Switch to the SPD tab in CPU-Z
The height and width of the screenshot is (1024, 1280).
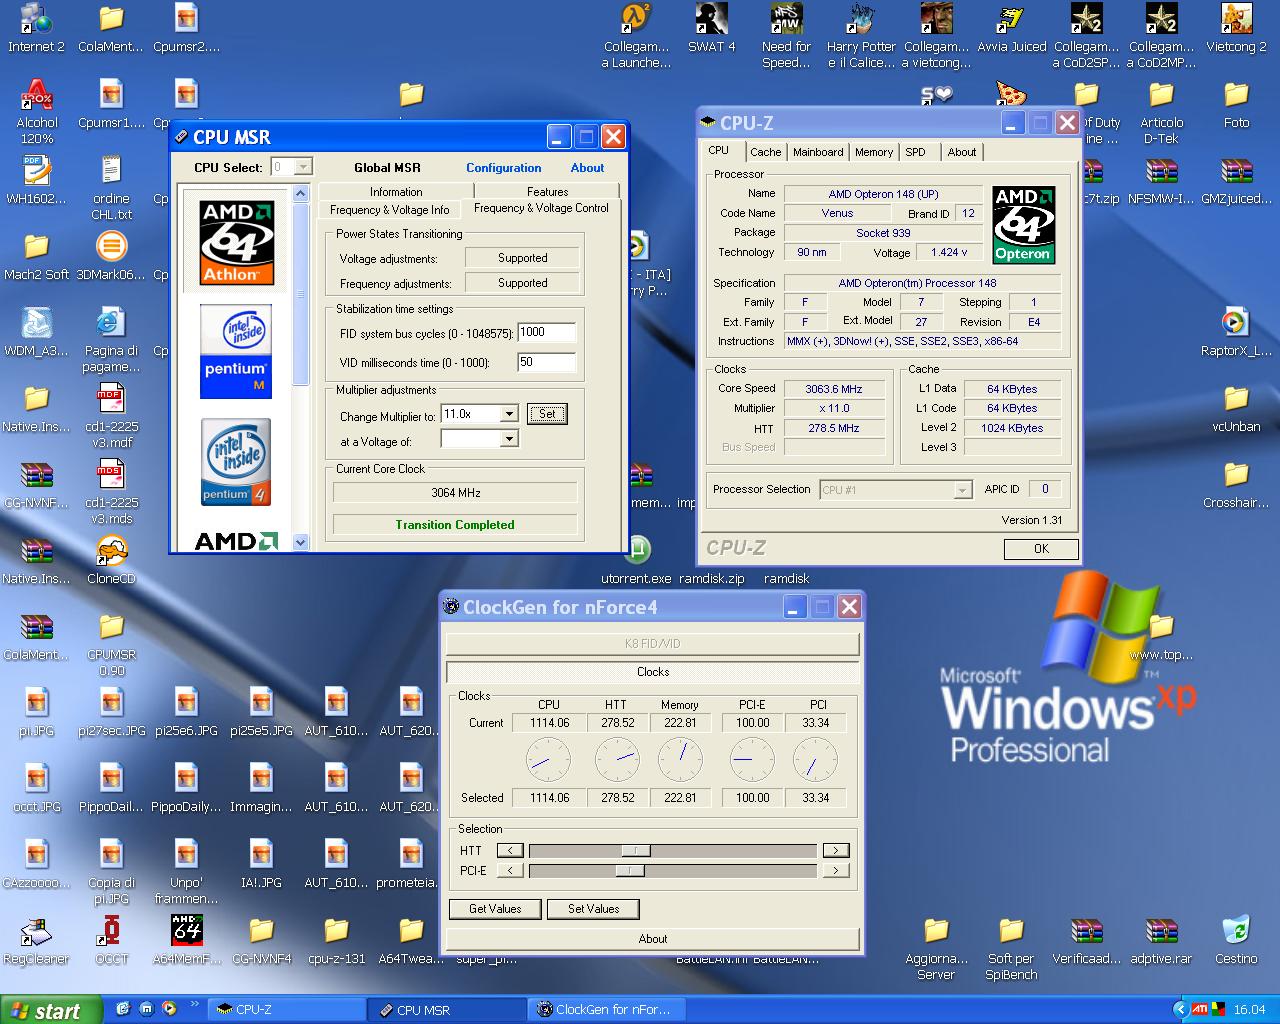coord(915,152)
